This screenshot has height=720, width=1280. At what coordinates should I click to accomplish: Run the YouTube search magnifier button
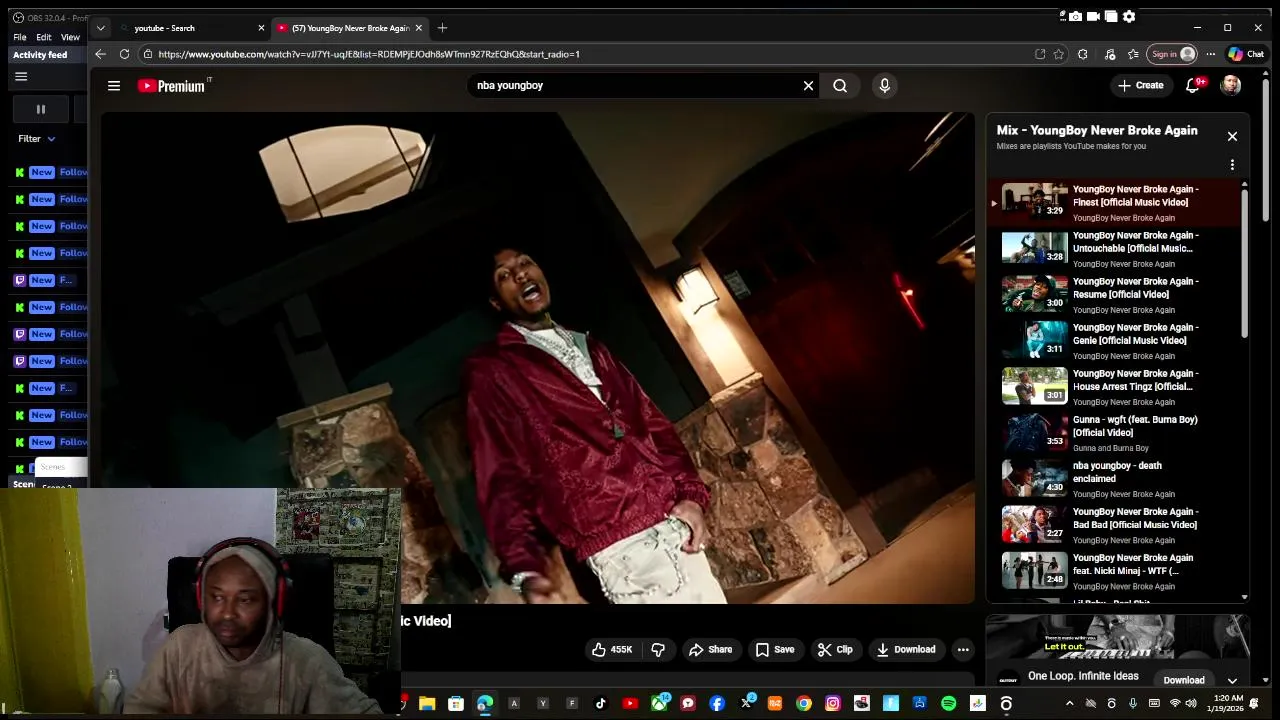click(840, 86)
